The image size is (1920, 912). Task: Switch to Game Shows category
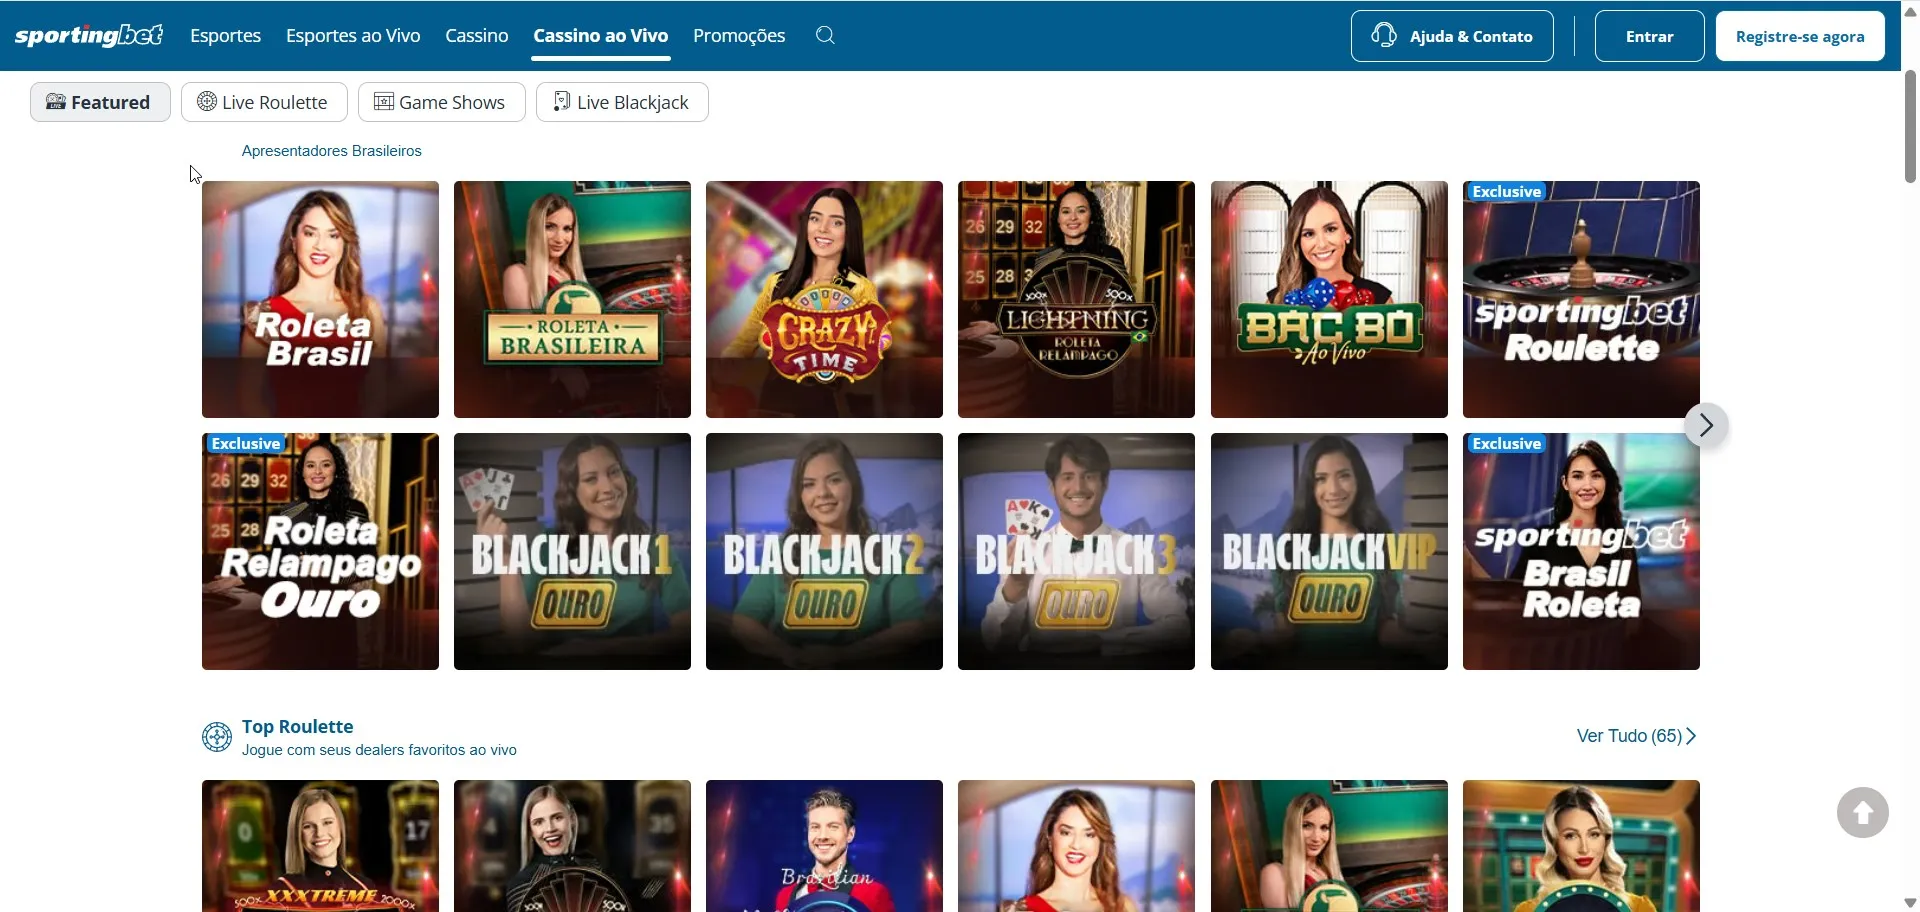coord(441,102)
